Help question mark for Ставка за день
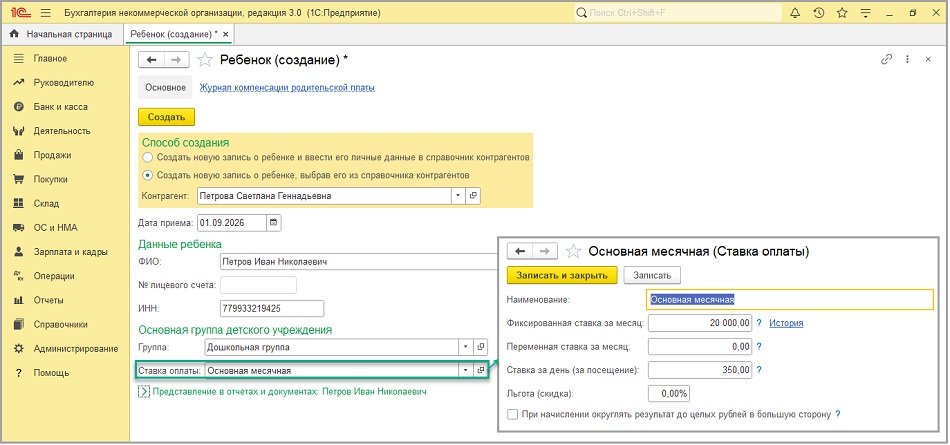 click(759, 369)
